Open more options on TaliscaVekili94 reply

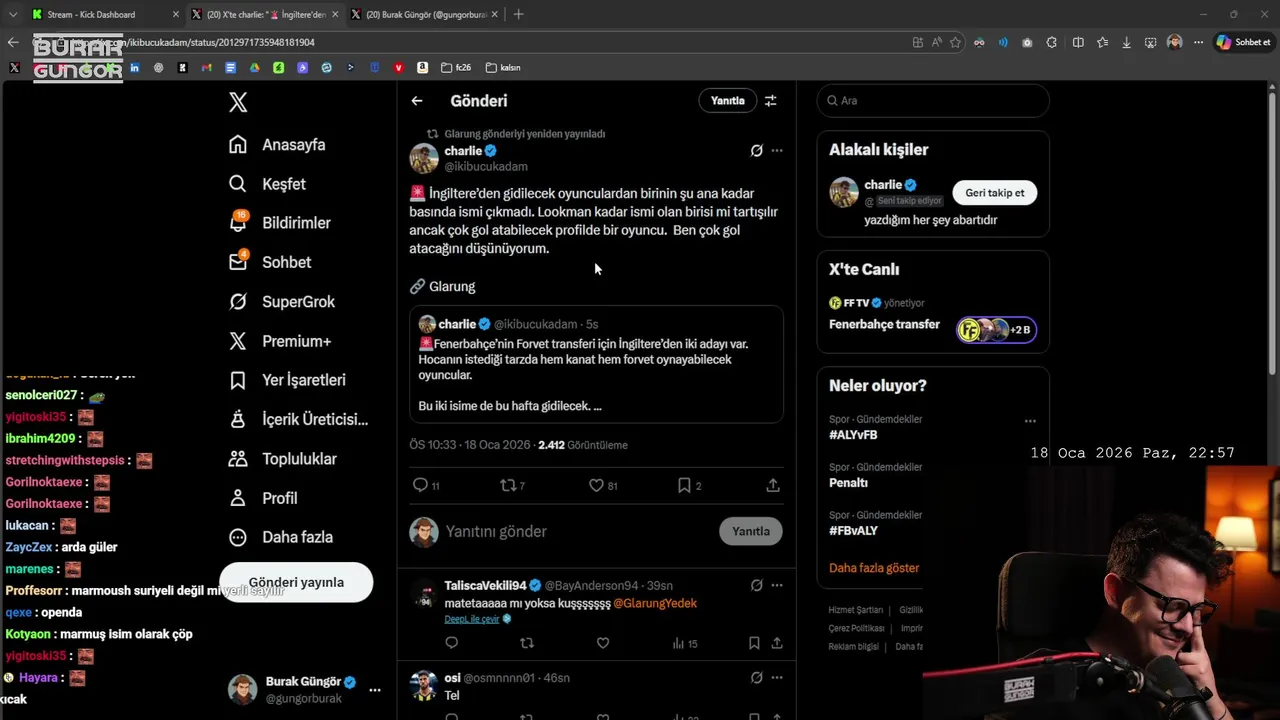[x=777, y=585]
